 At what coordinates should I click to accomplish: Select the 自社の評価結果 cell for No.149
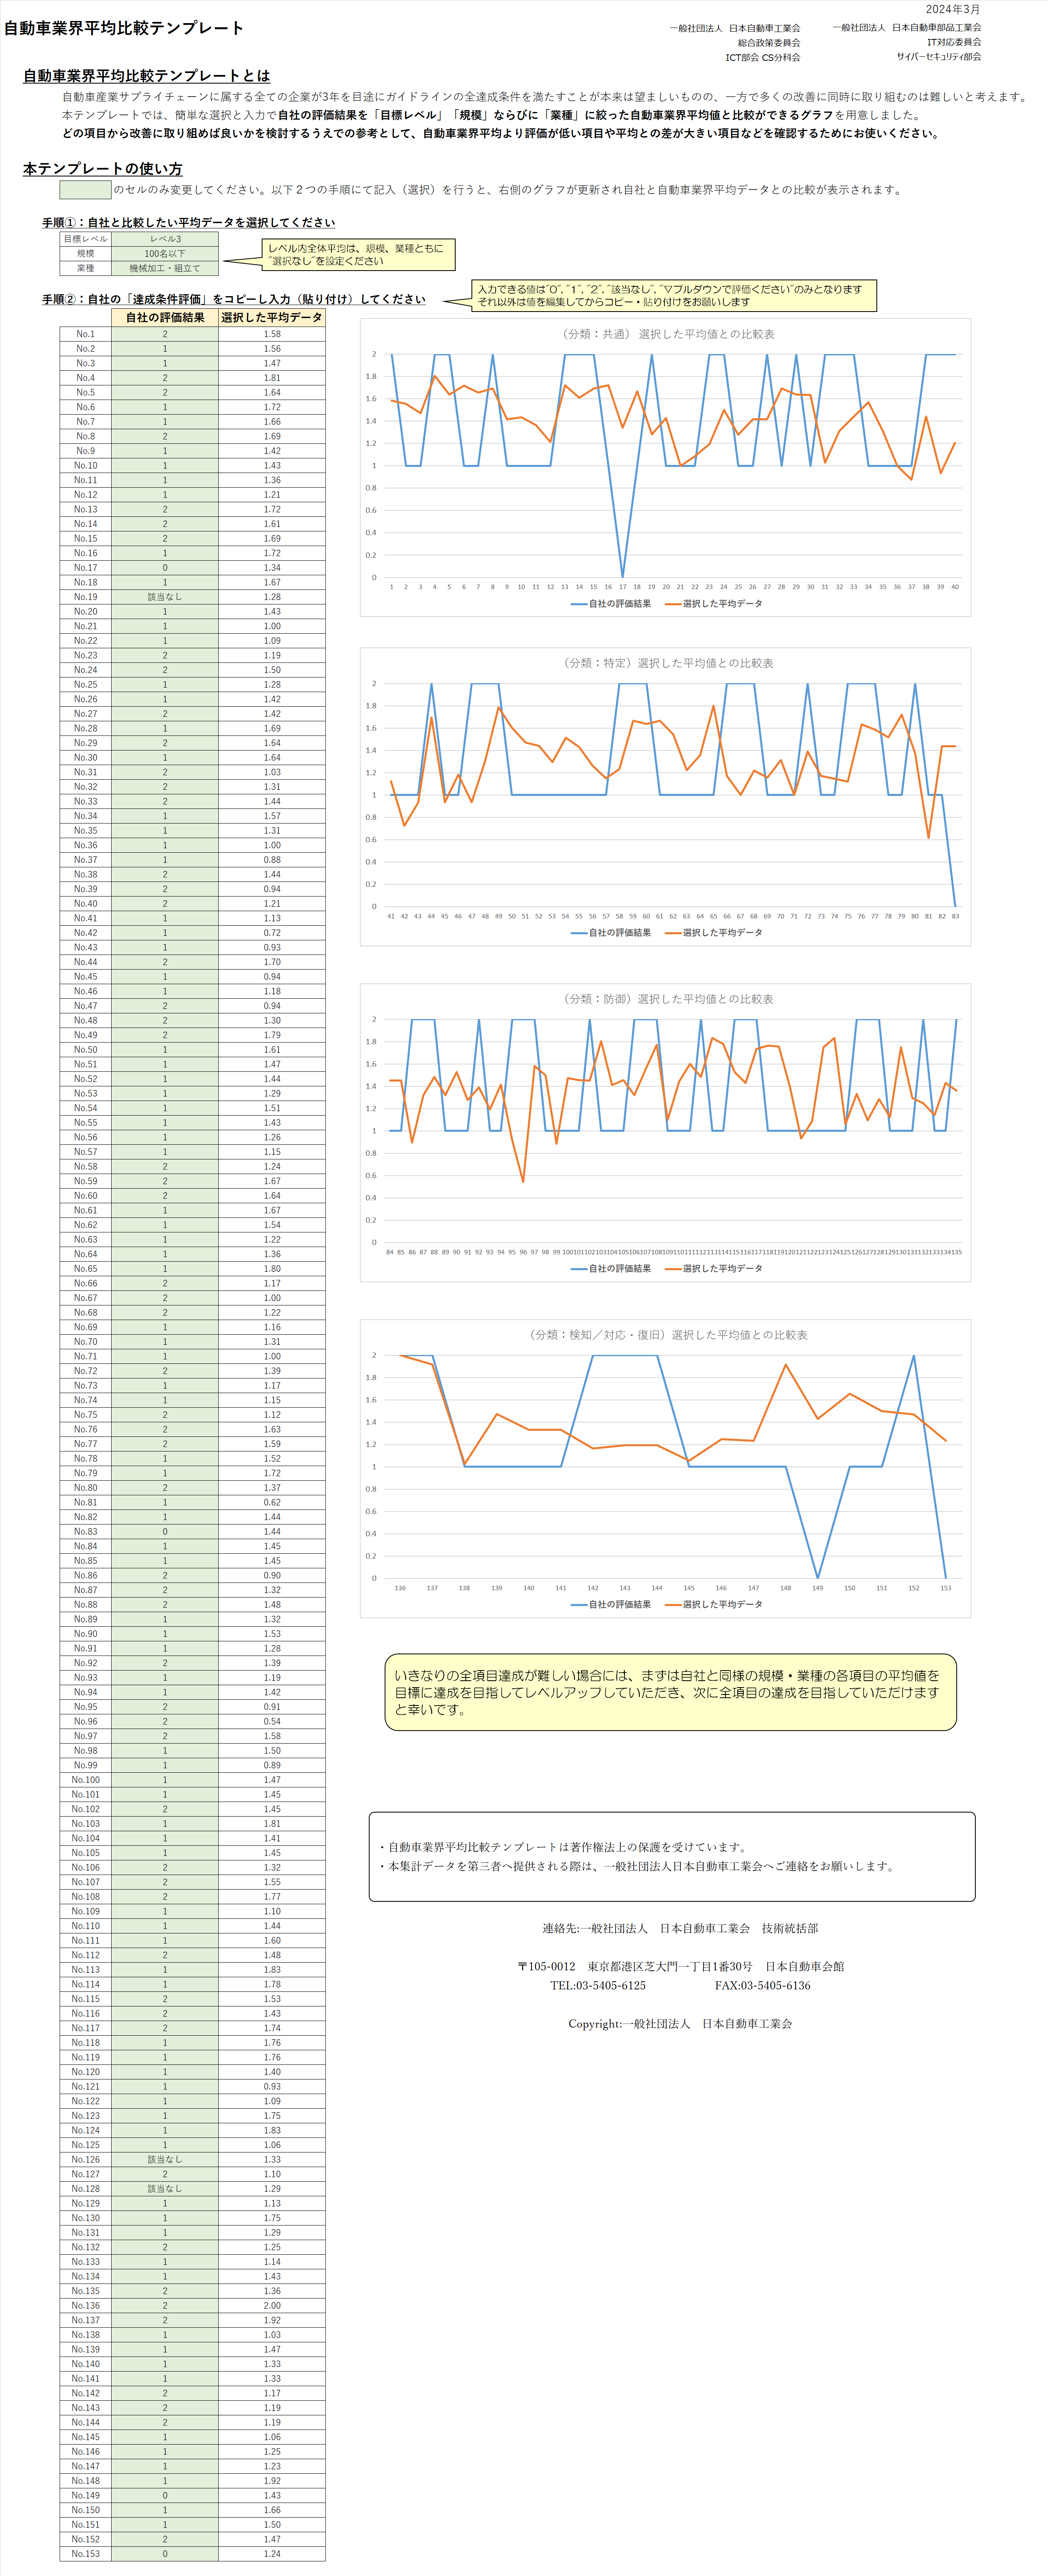pyautogui.click(x=165, y=2496)
